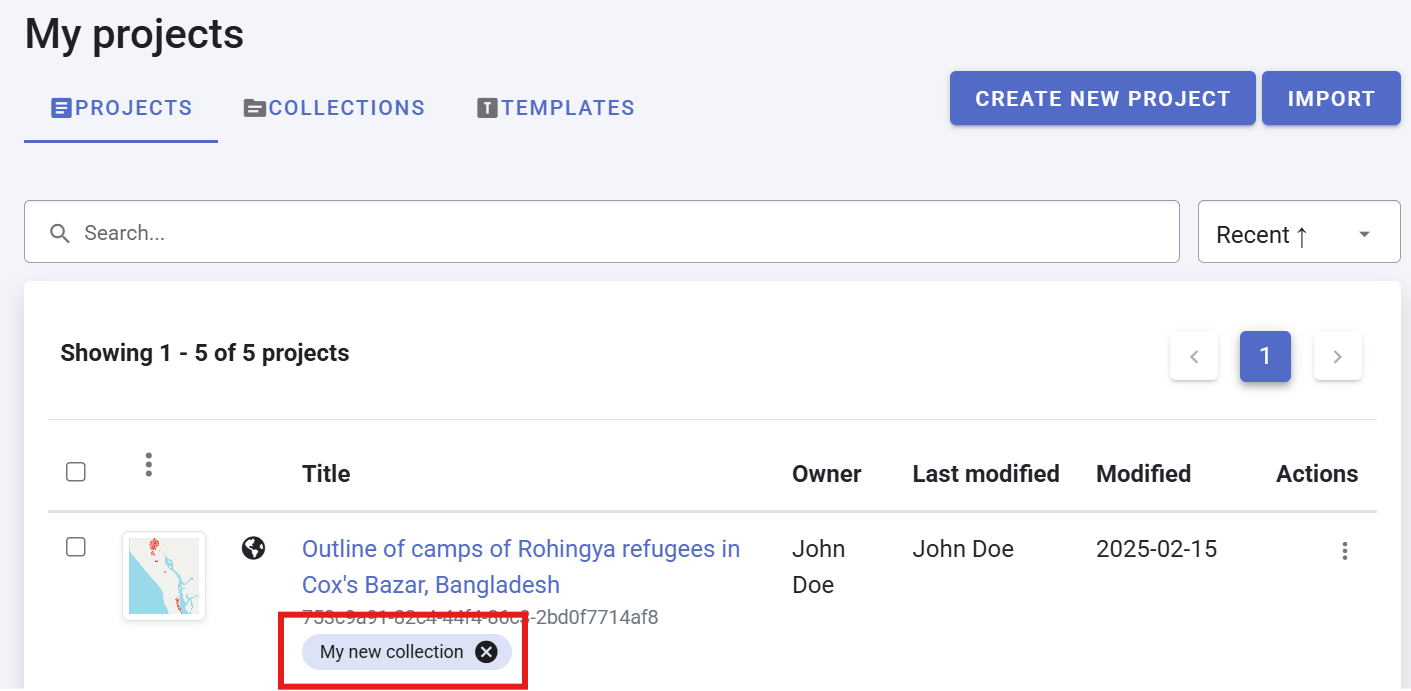This screenshot has width=1411, height=691.
Task: Check the Rohingya refugees project checkbox
Action: pyautogui.click(x=76, y=547)
